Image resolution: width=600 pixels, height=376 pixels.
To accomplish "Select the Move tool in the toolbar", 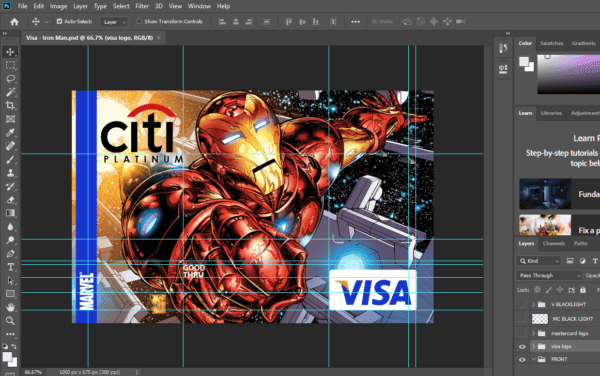I will point(10,52).
